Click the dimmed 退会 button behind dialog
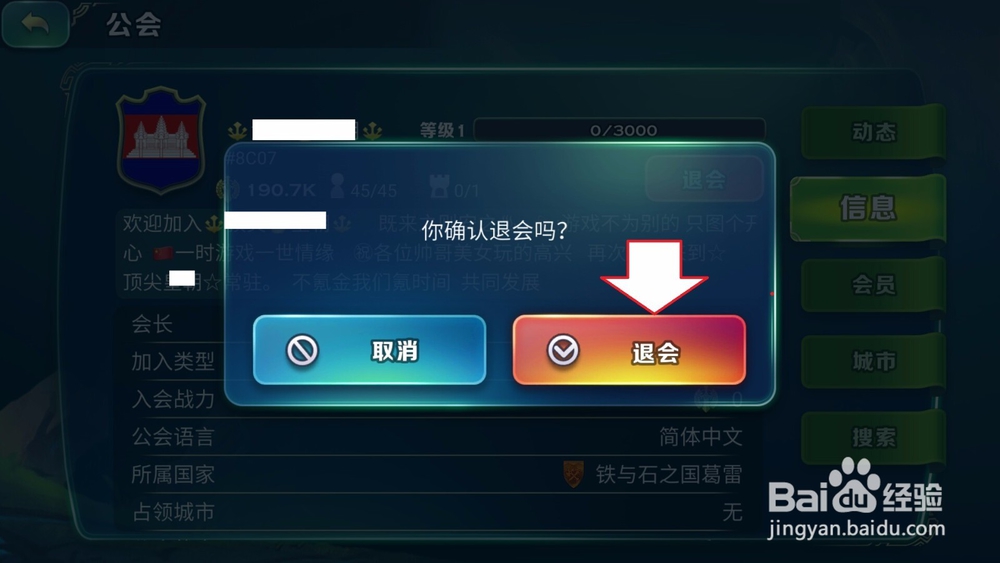1000x563 pixels. tap(704, 179)
